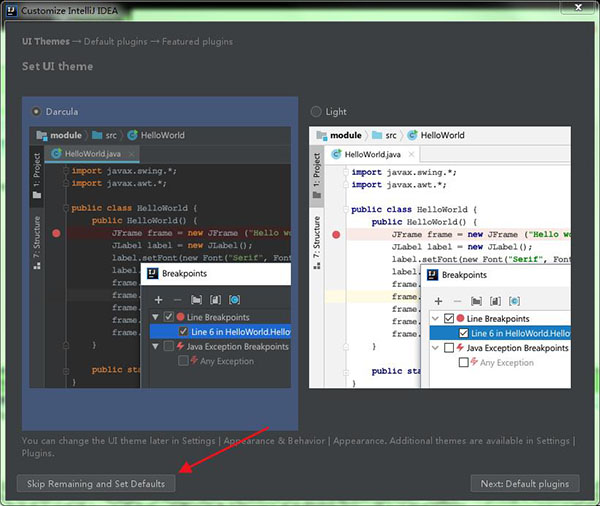Click HelloWorld class icon in Light preview breadcrumb
Viewport: 600px width, 506px height.
412,135
